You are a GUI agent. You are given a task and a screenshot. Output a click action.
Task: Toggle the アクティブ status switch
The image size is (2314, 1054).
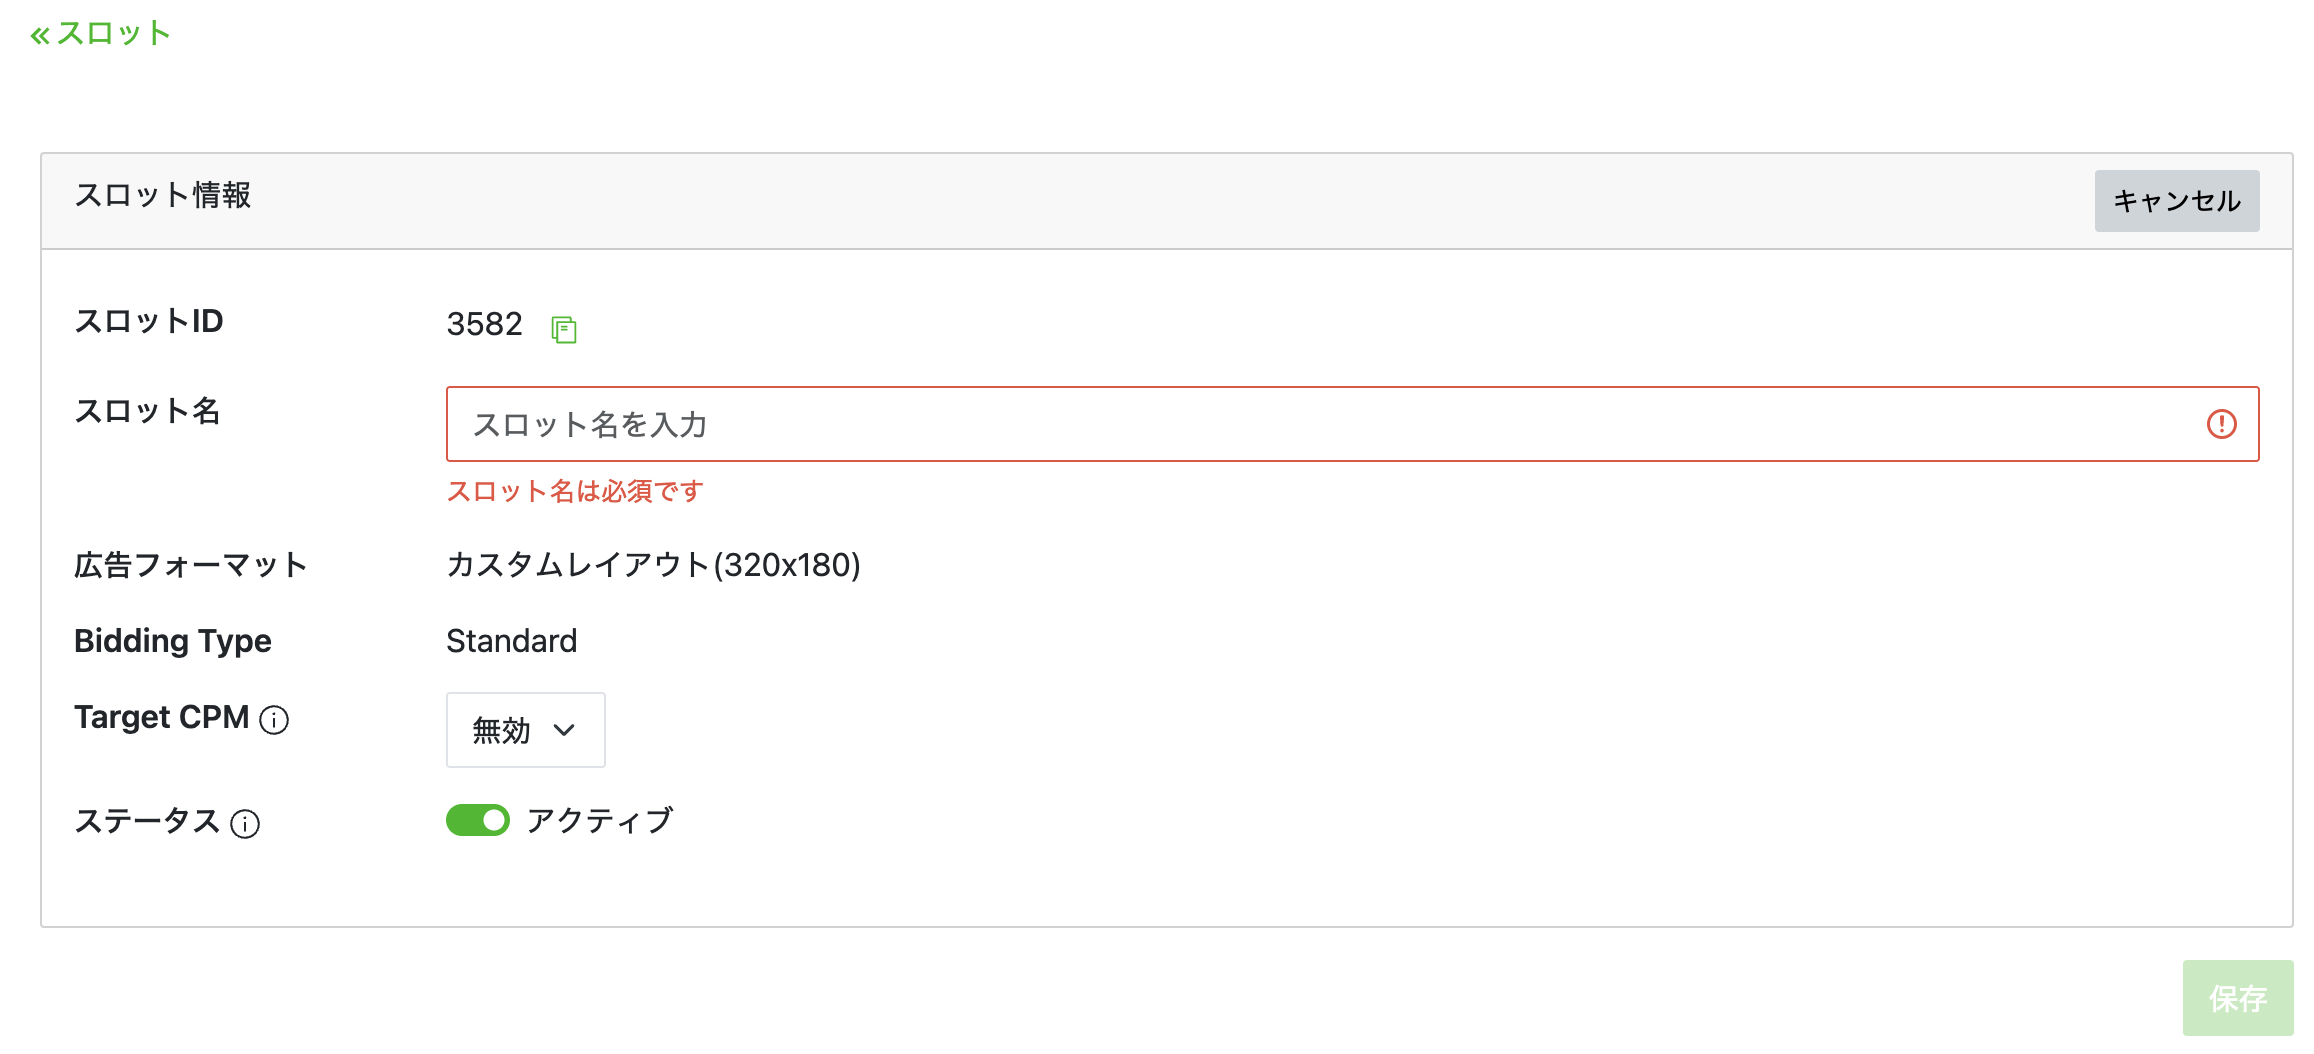[x=478, y=820]
